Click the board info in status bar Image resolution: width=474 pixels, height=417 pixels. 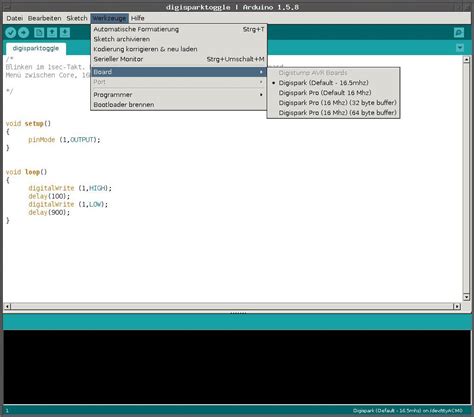pyautogui.click(x=408, y=411)
